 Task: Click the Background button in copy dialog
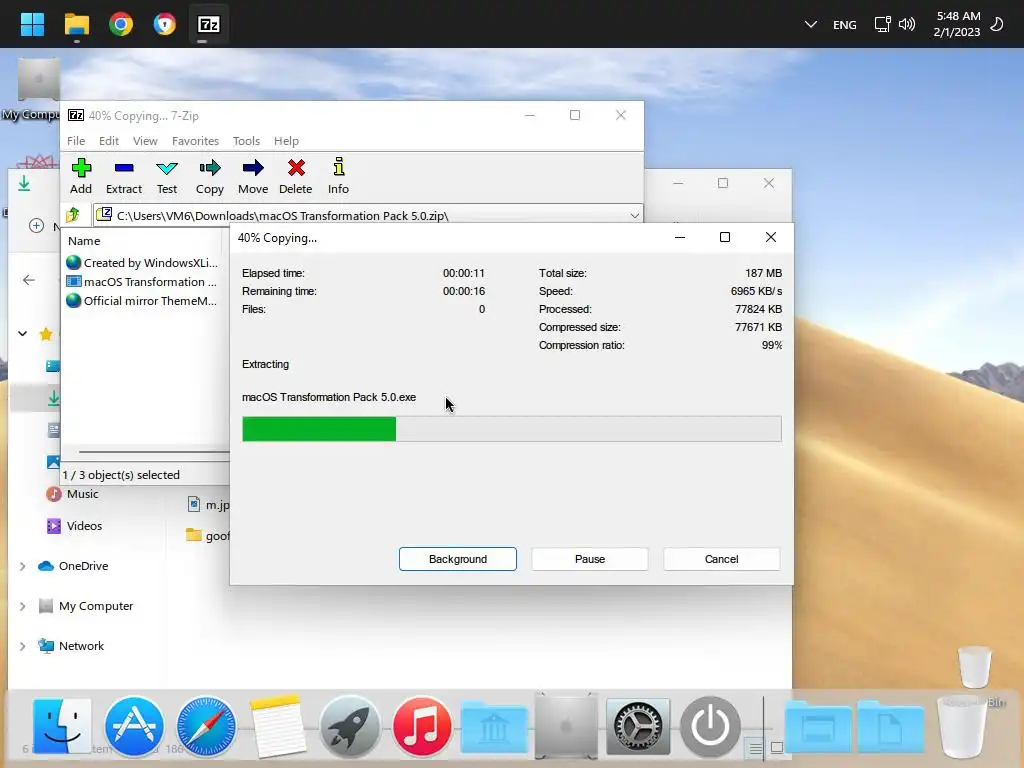click(458, 559)
